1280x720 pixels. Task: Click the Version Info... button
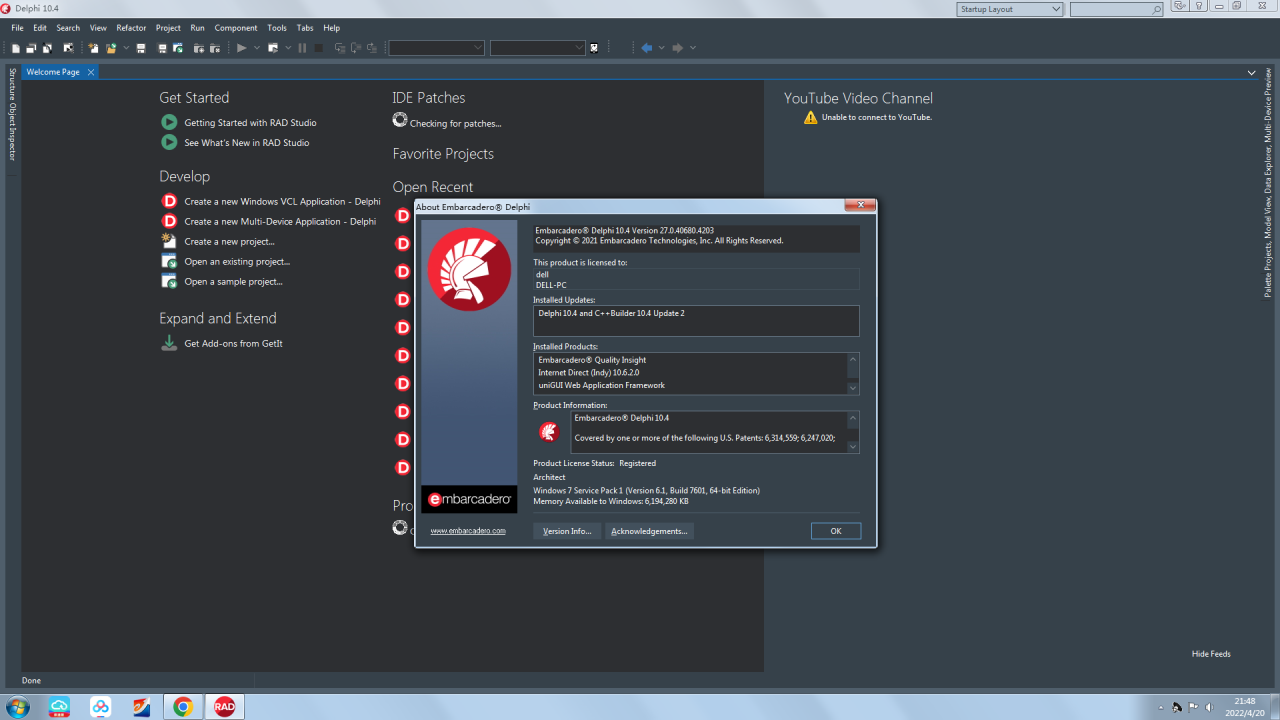(567, 531)
